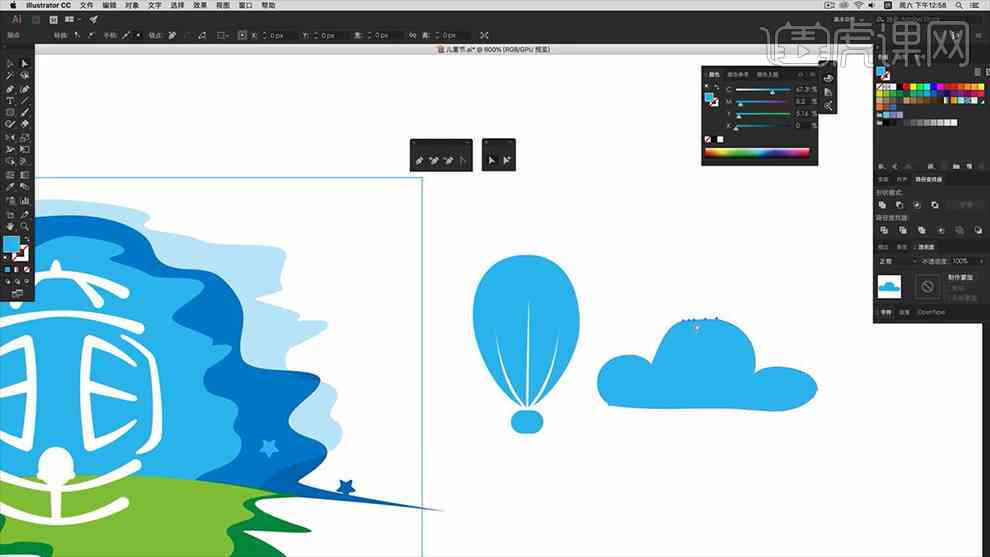This screenshot has height=557, width=990.
Task: Click the Minus Back icon in Pathfinder
Action: pos(978,231)
